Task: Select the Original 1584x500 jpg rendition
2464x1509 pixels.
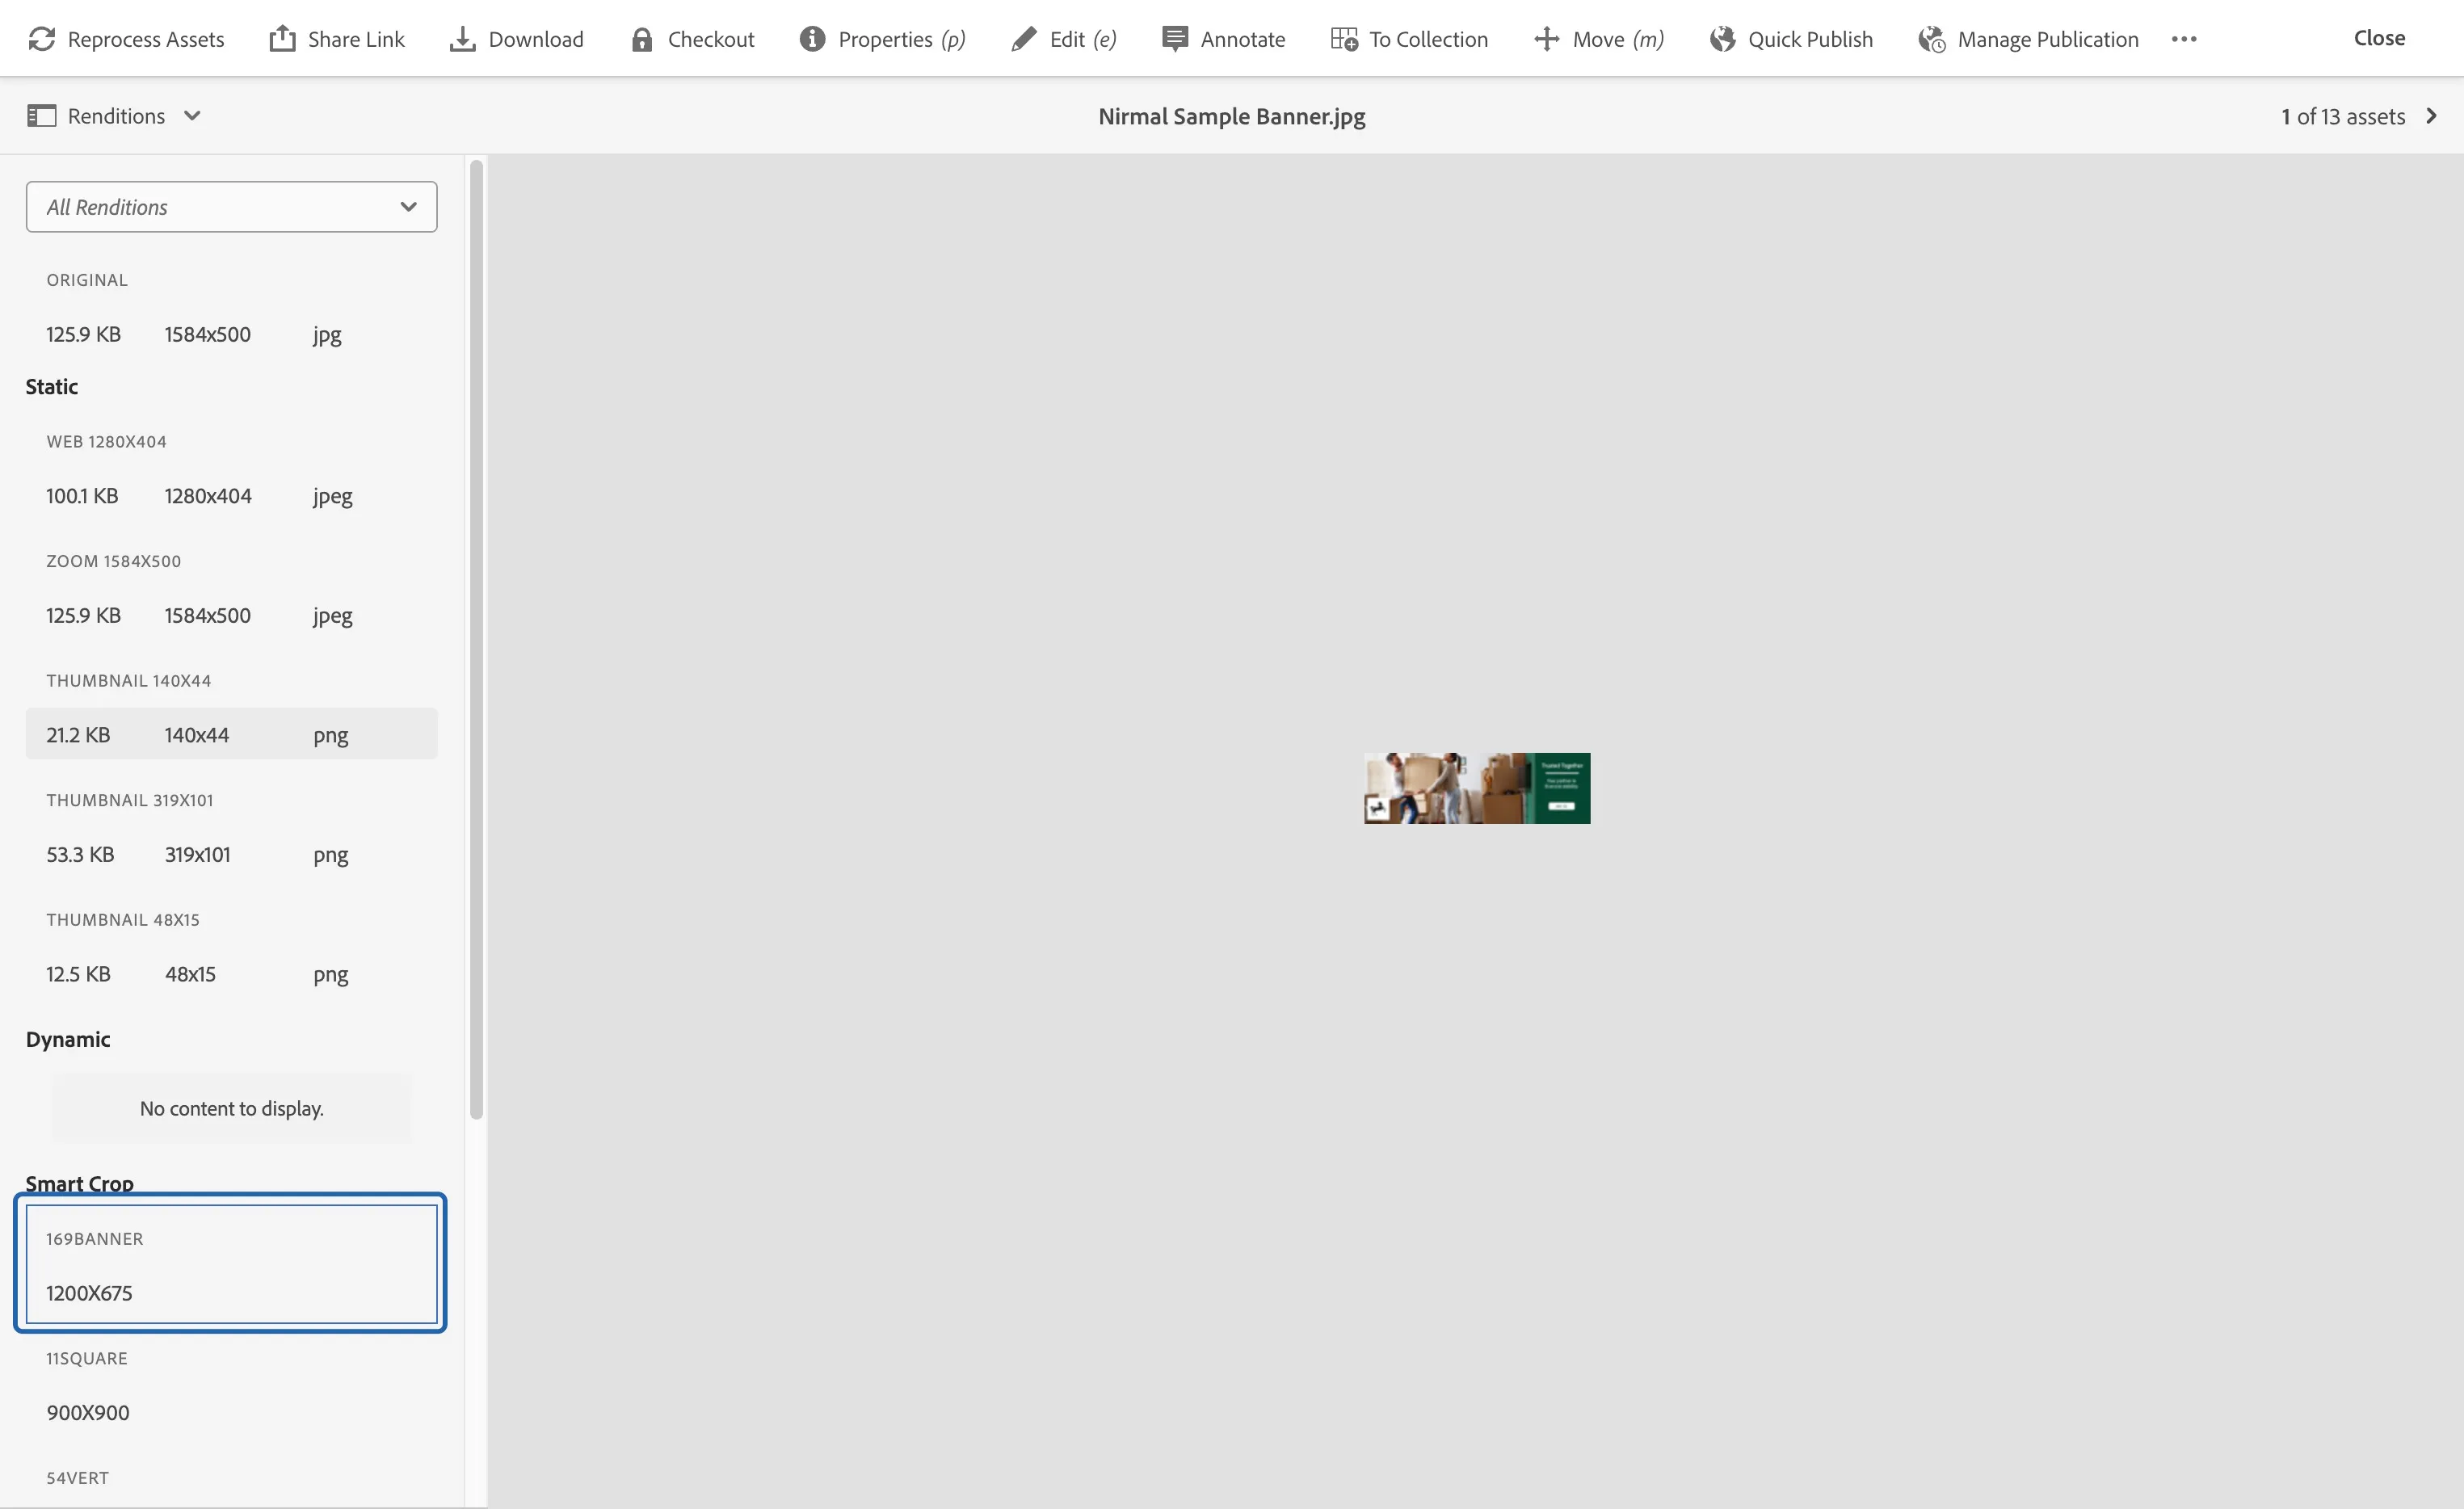Action: pyautogui.click(x=231, y=334)
